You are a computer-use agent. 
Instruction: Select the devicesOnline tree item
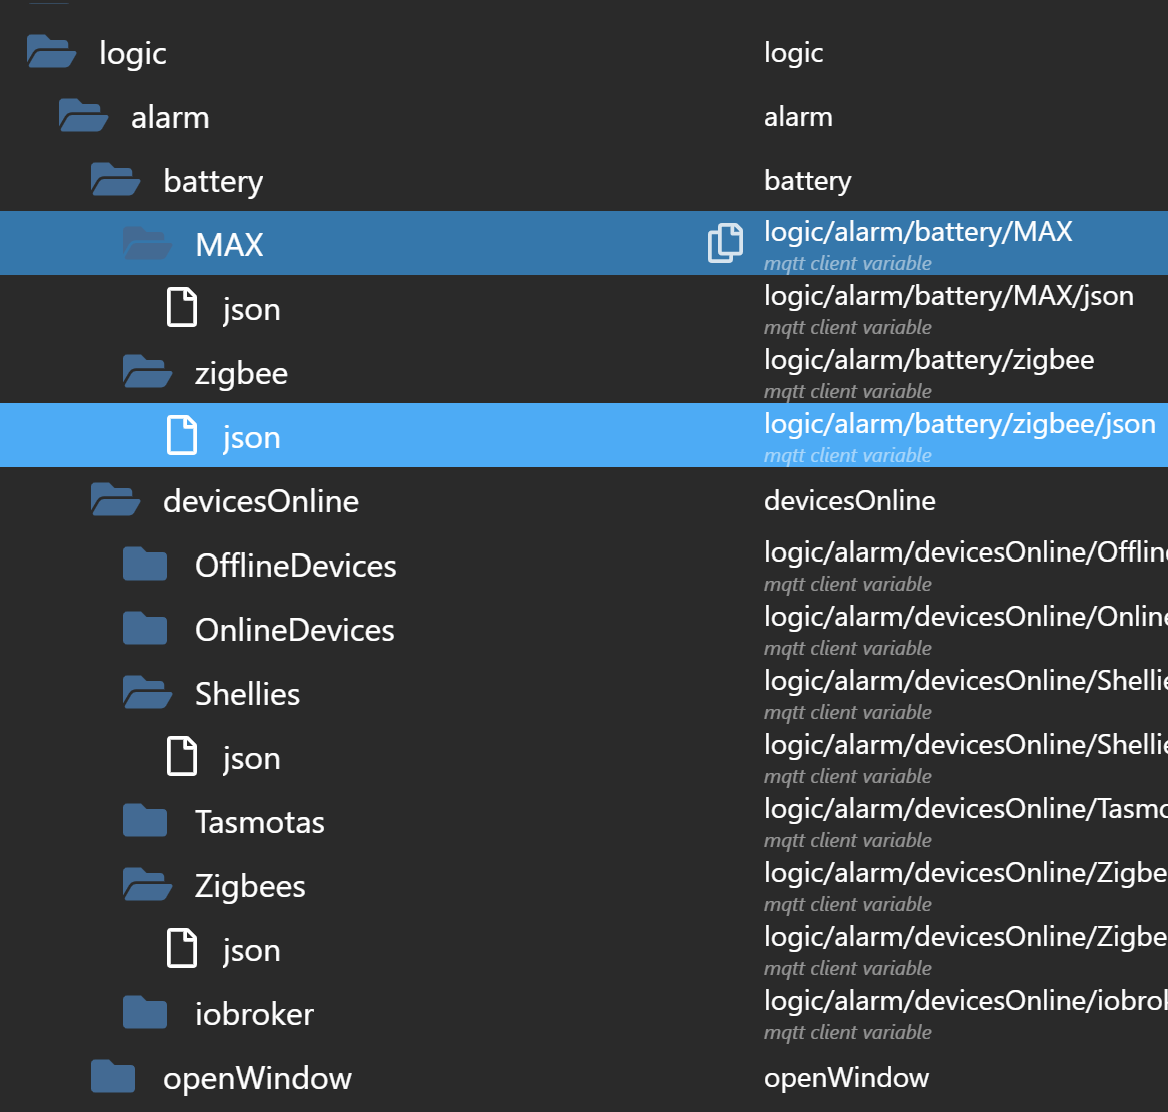[260, 500]
